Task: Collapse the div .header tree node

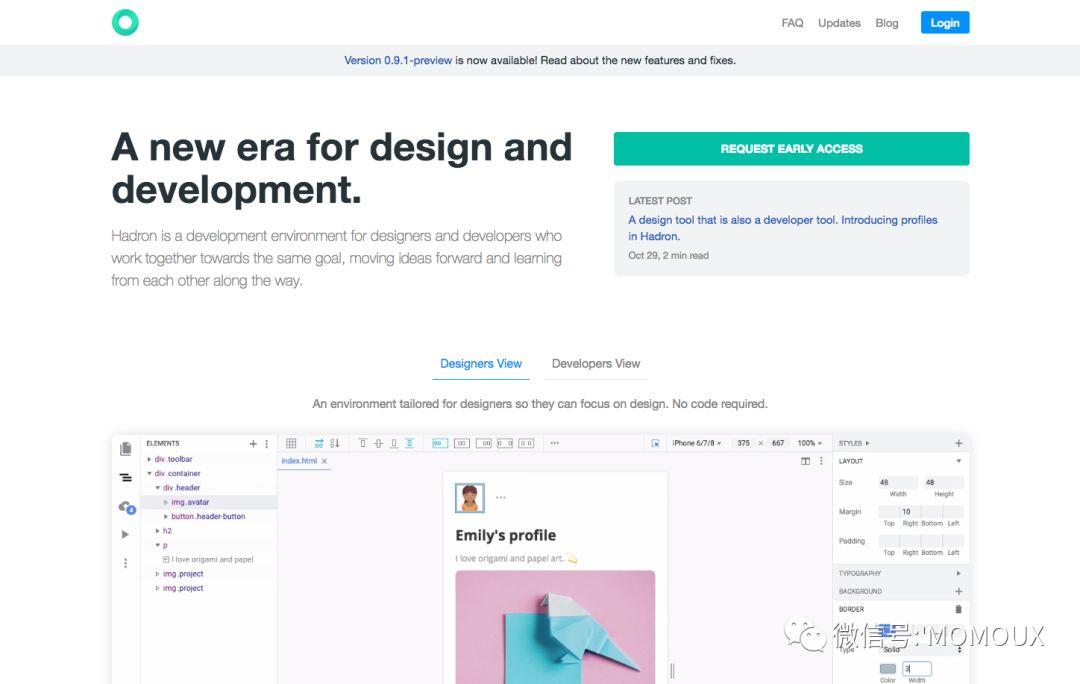Action: [158, 488]
